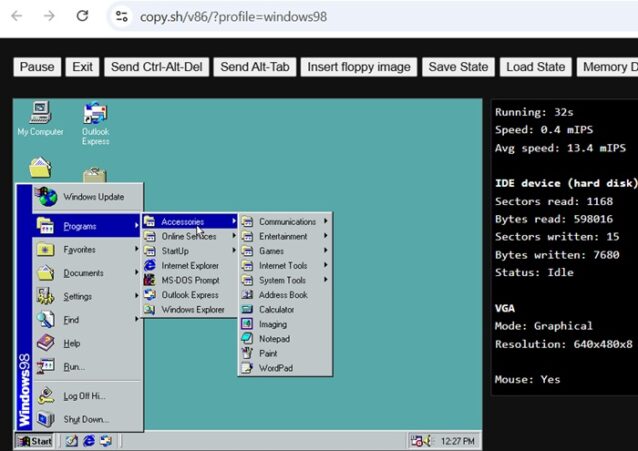This screenshot has width=638, height=451.
Task: Click the WordPad icon
Action: 247,368
